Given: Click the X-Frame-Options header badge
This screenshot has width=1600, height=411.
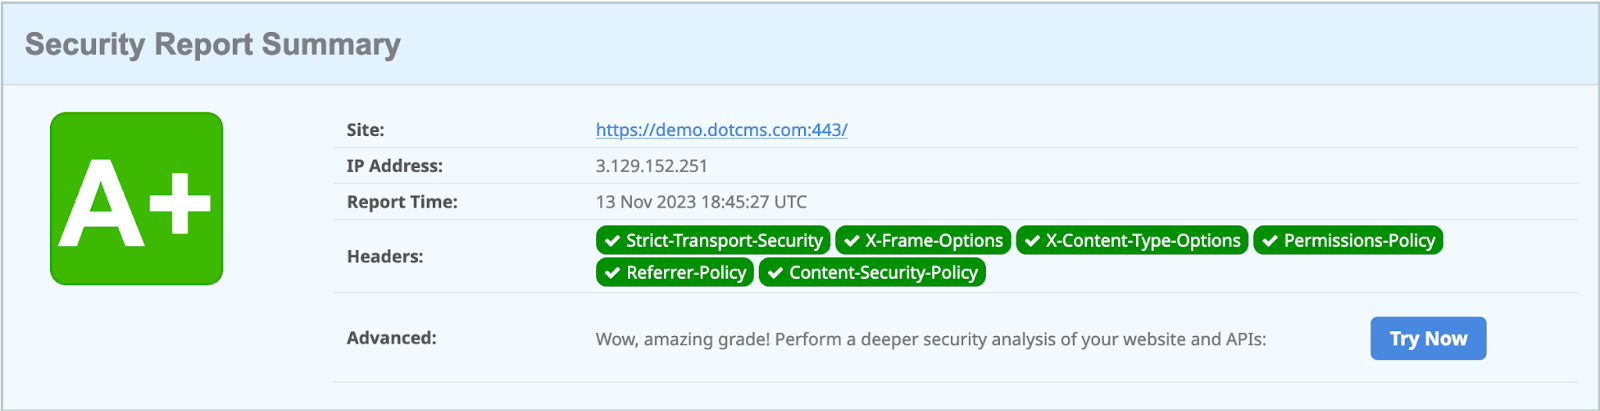Looking at the screenshot, I should point(923,241).
